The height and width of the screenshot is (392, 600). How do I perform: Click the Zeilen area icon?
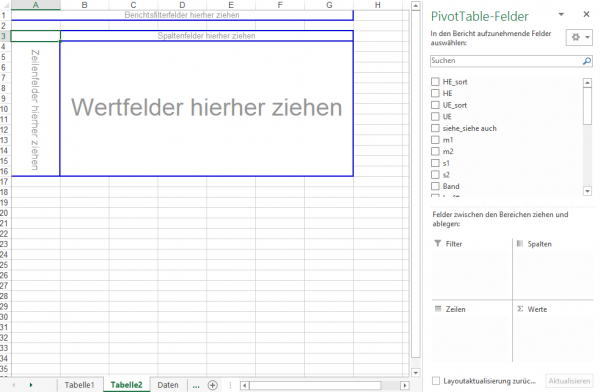click(438, 309)
